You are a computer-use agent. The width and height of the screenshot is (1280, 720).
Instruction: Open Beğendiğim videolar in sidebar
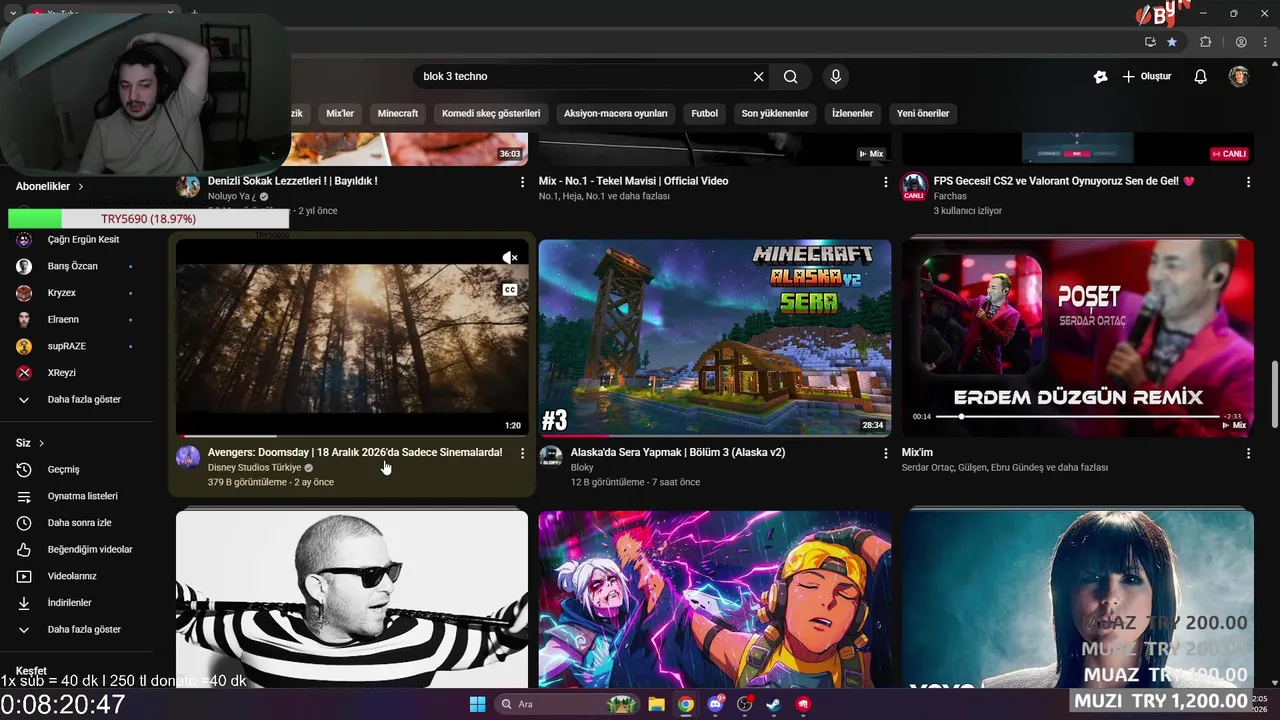point(76,549)
